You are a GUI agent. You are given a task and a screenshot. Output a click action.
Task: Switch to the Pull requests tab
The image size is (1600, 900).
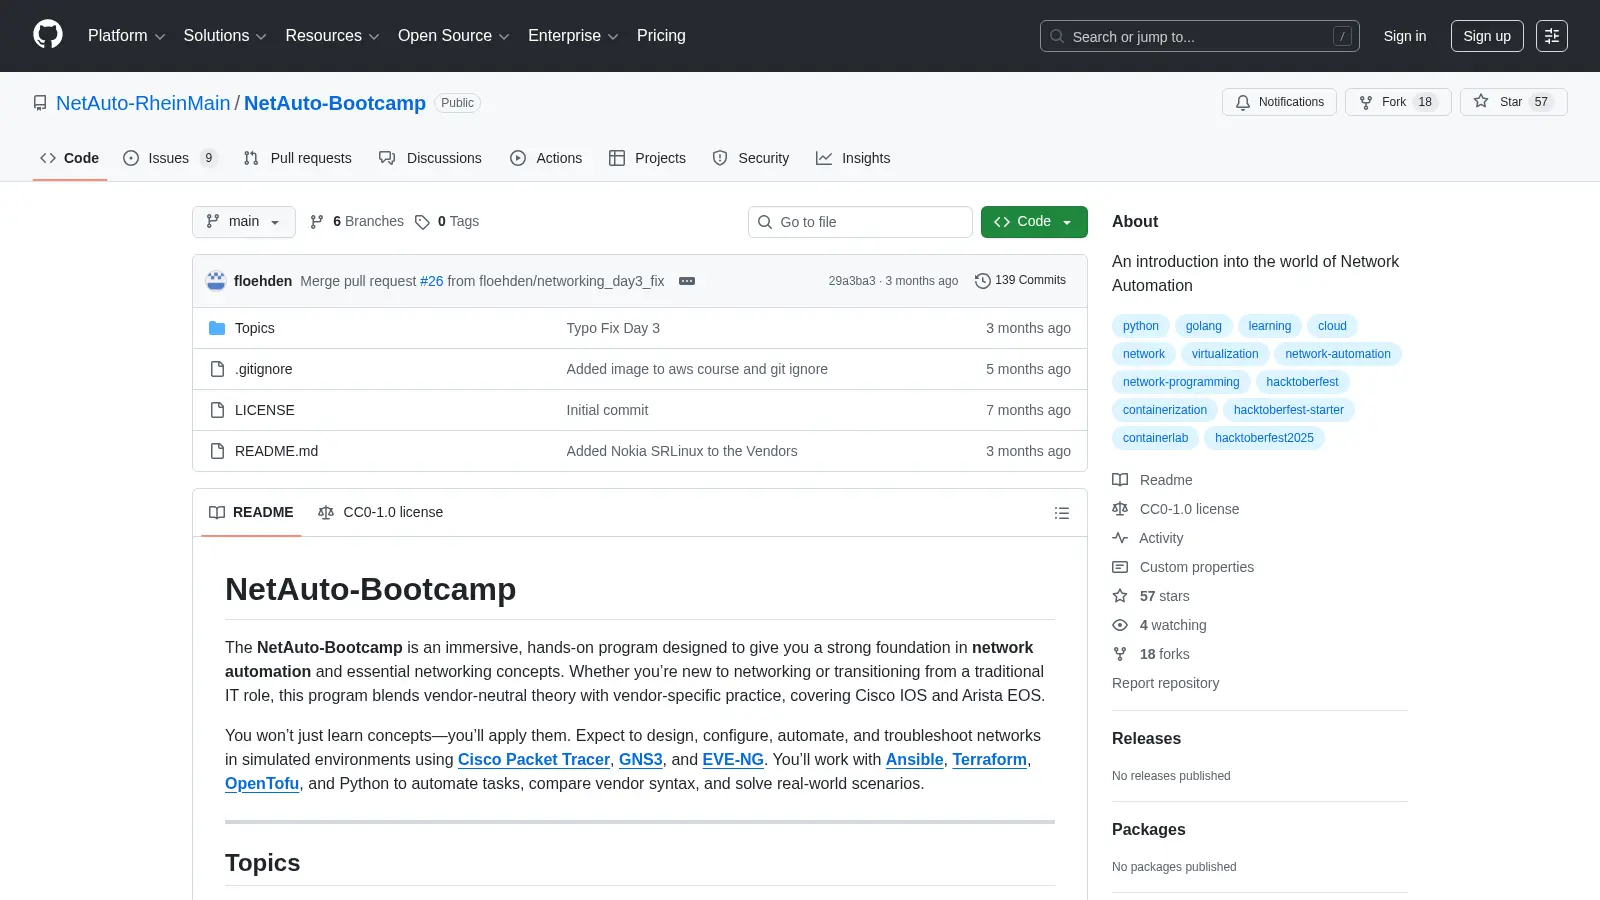[298, 158]
